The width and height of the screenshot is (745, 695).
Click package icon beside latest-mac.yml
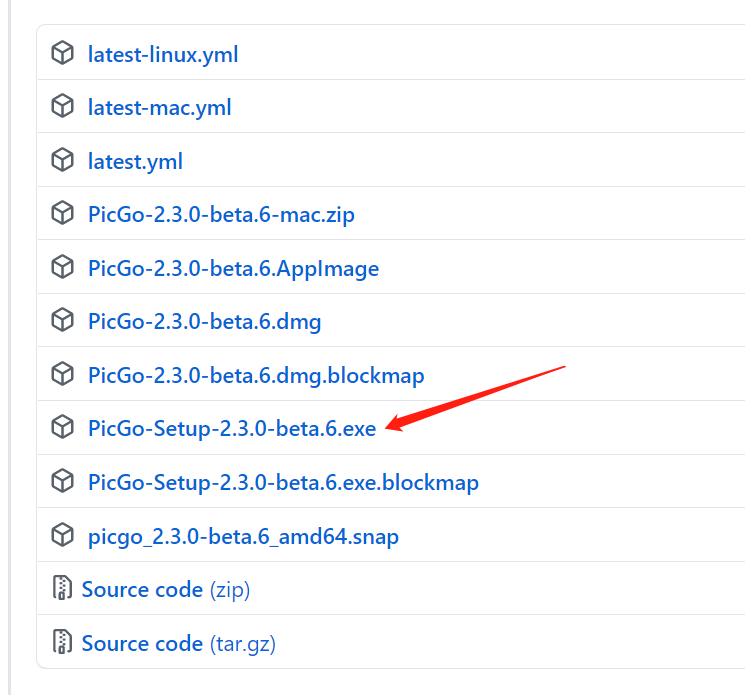click(62, 106)
